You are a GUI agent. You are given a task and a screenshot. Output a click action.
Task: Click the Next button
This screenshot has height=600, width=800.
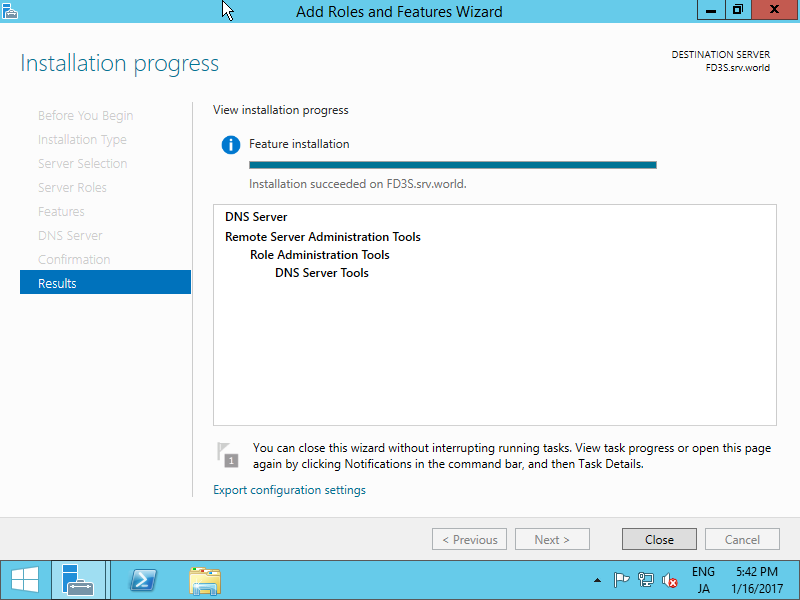(x=552, y=539)
